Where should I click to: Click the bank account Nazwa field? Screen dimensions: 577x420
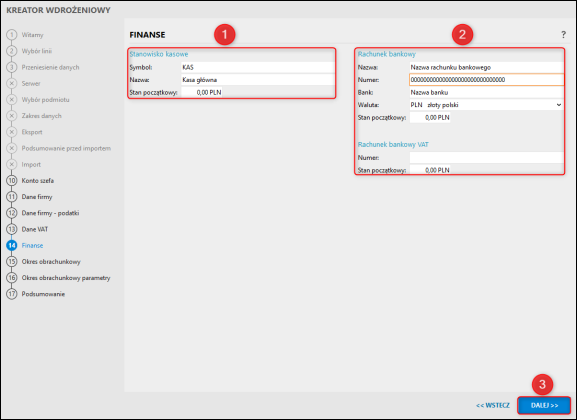486,67
